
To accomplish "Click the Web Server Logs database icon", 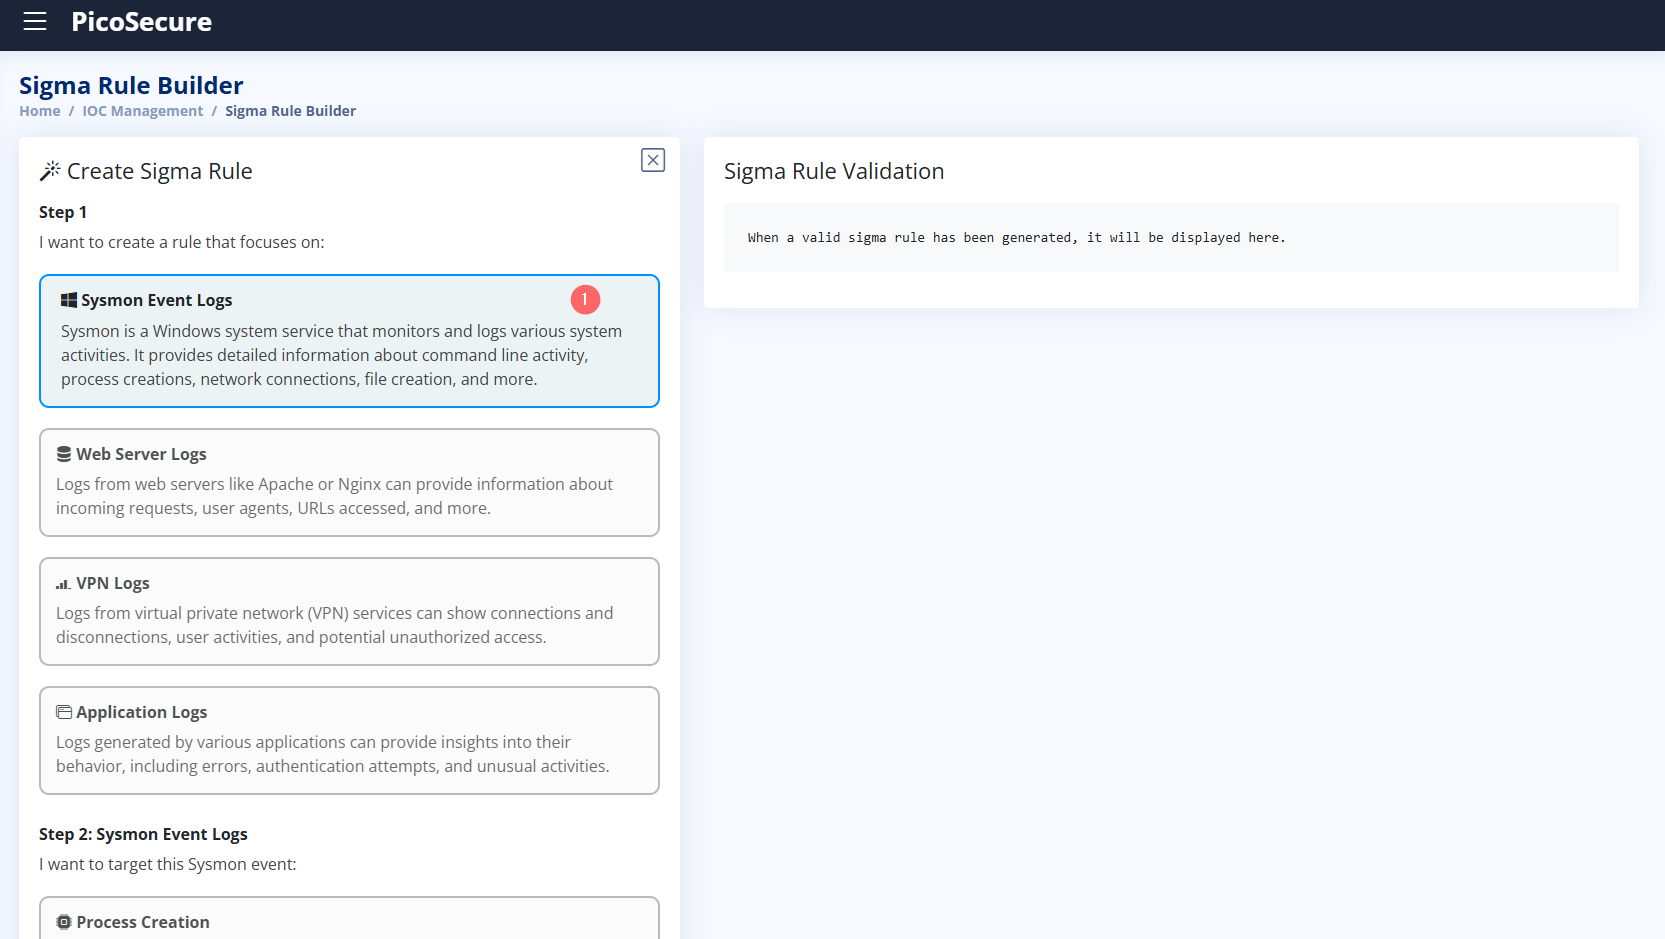I will 64,454.
